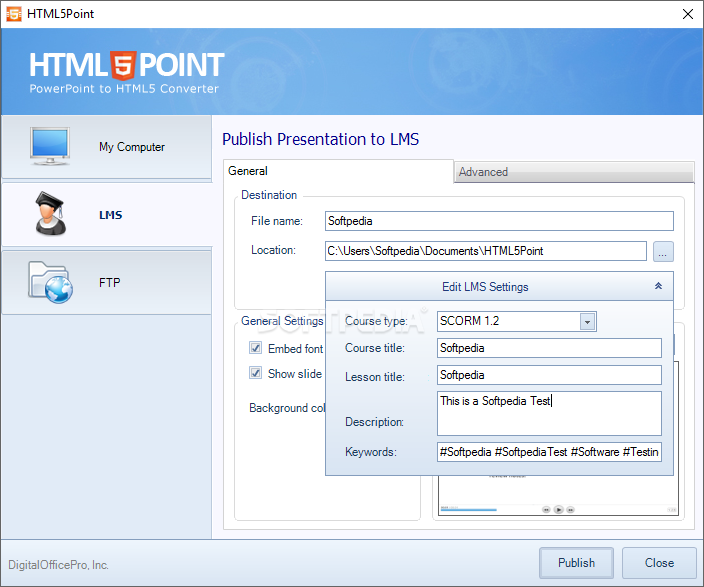Click the preview play button

pyautogui.click(x=559, y=509)
